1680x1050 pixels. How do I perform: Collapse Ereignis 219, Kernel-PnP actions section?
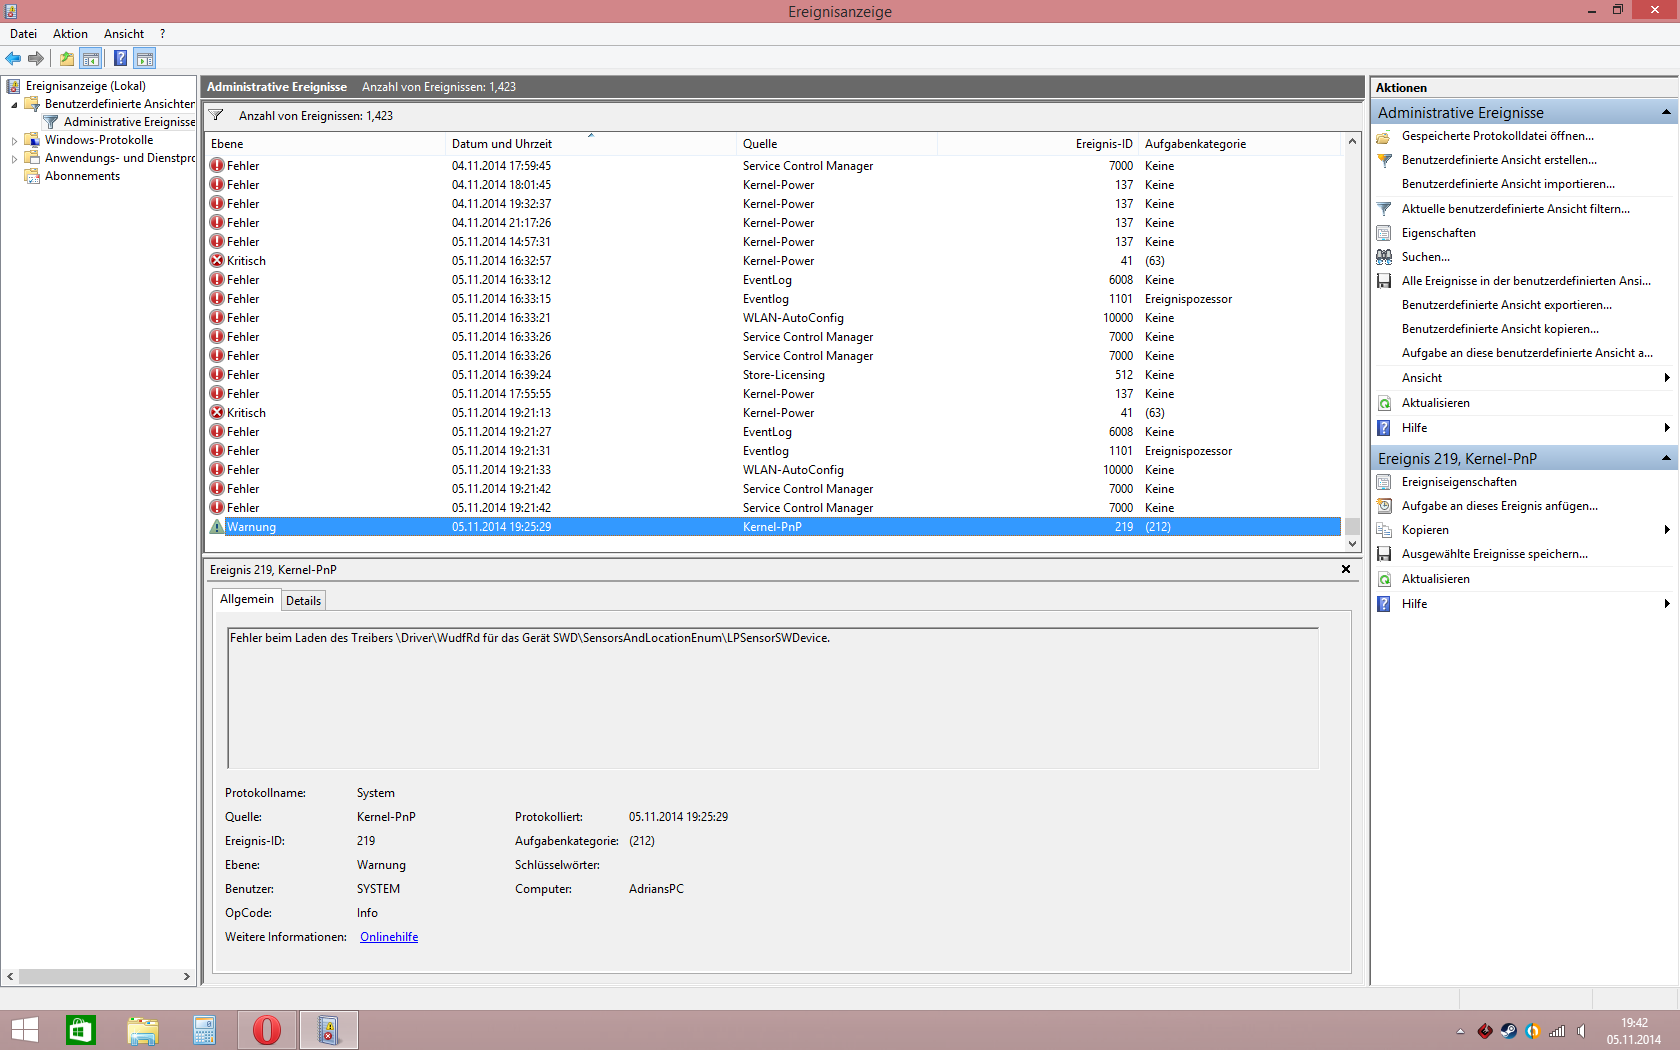coord(1666,458)
